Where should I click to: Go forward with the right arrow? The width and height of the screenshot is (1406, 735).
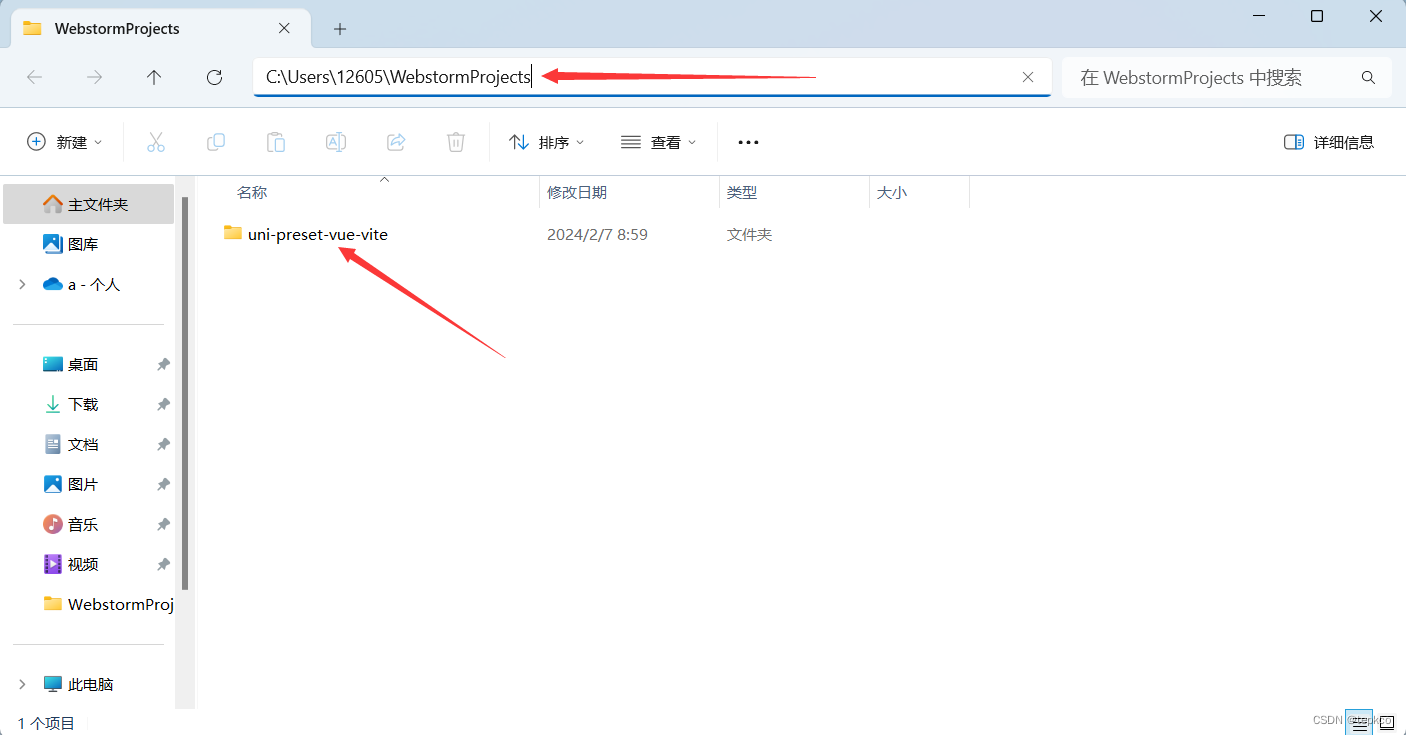click(94, 77)
